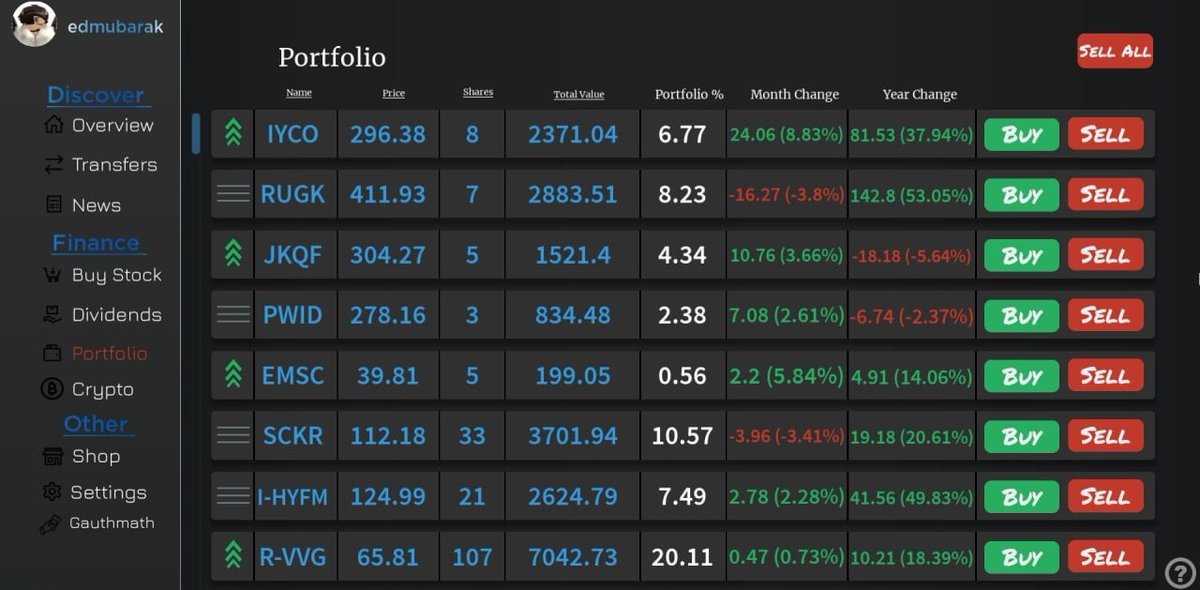The image size is (1200, 590).
Task: Click the help question mark icon
Action: coord(1180,572)
